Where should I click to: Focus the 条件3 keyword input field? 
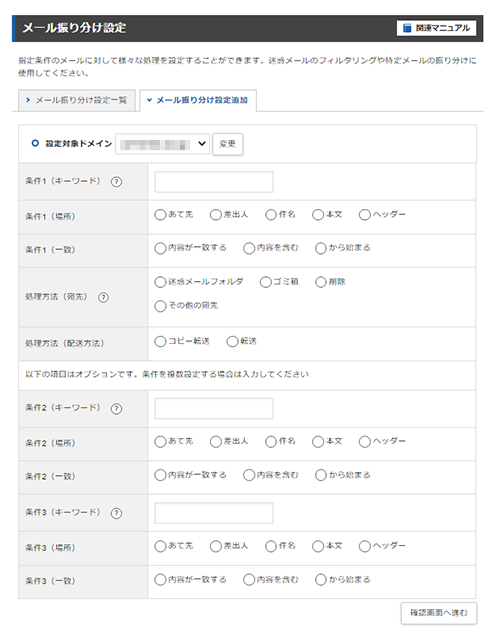[x=214, y=513]
